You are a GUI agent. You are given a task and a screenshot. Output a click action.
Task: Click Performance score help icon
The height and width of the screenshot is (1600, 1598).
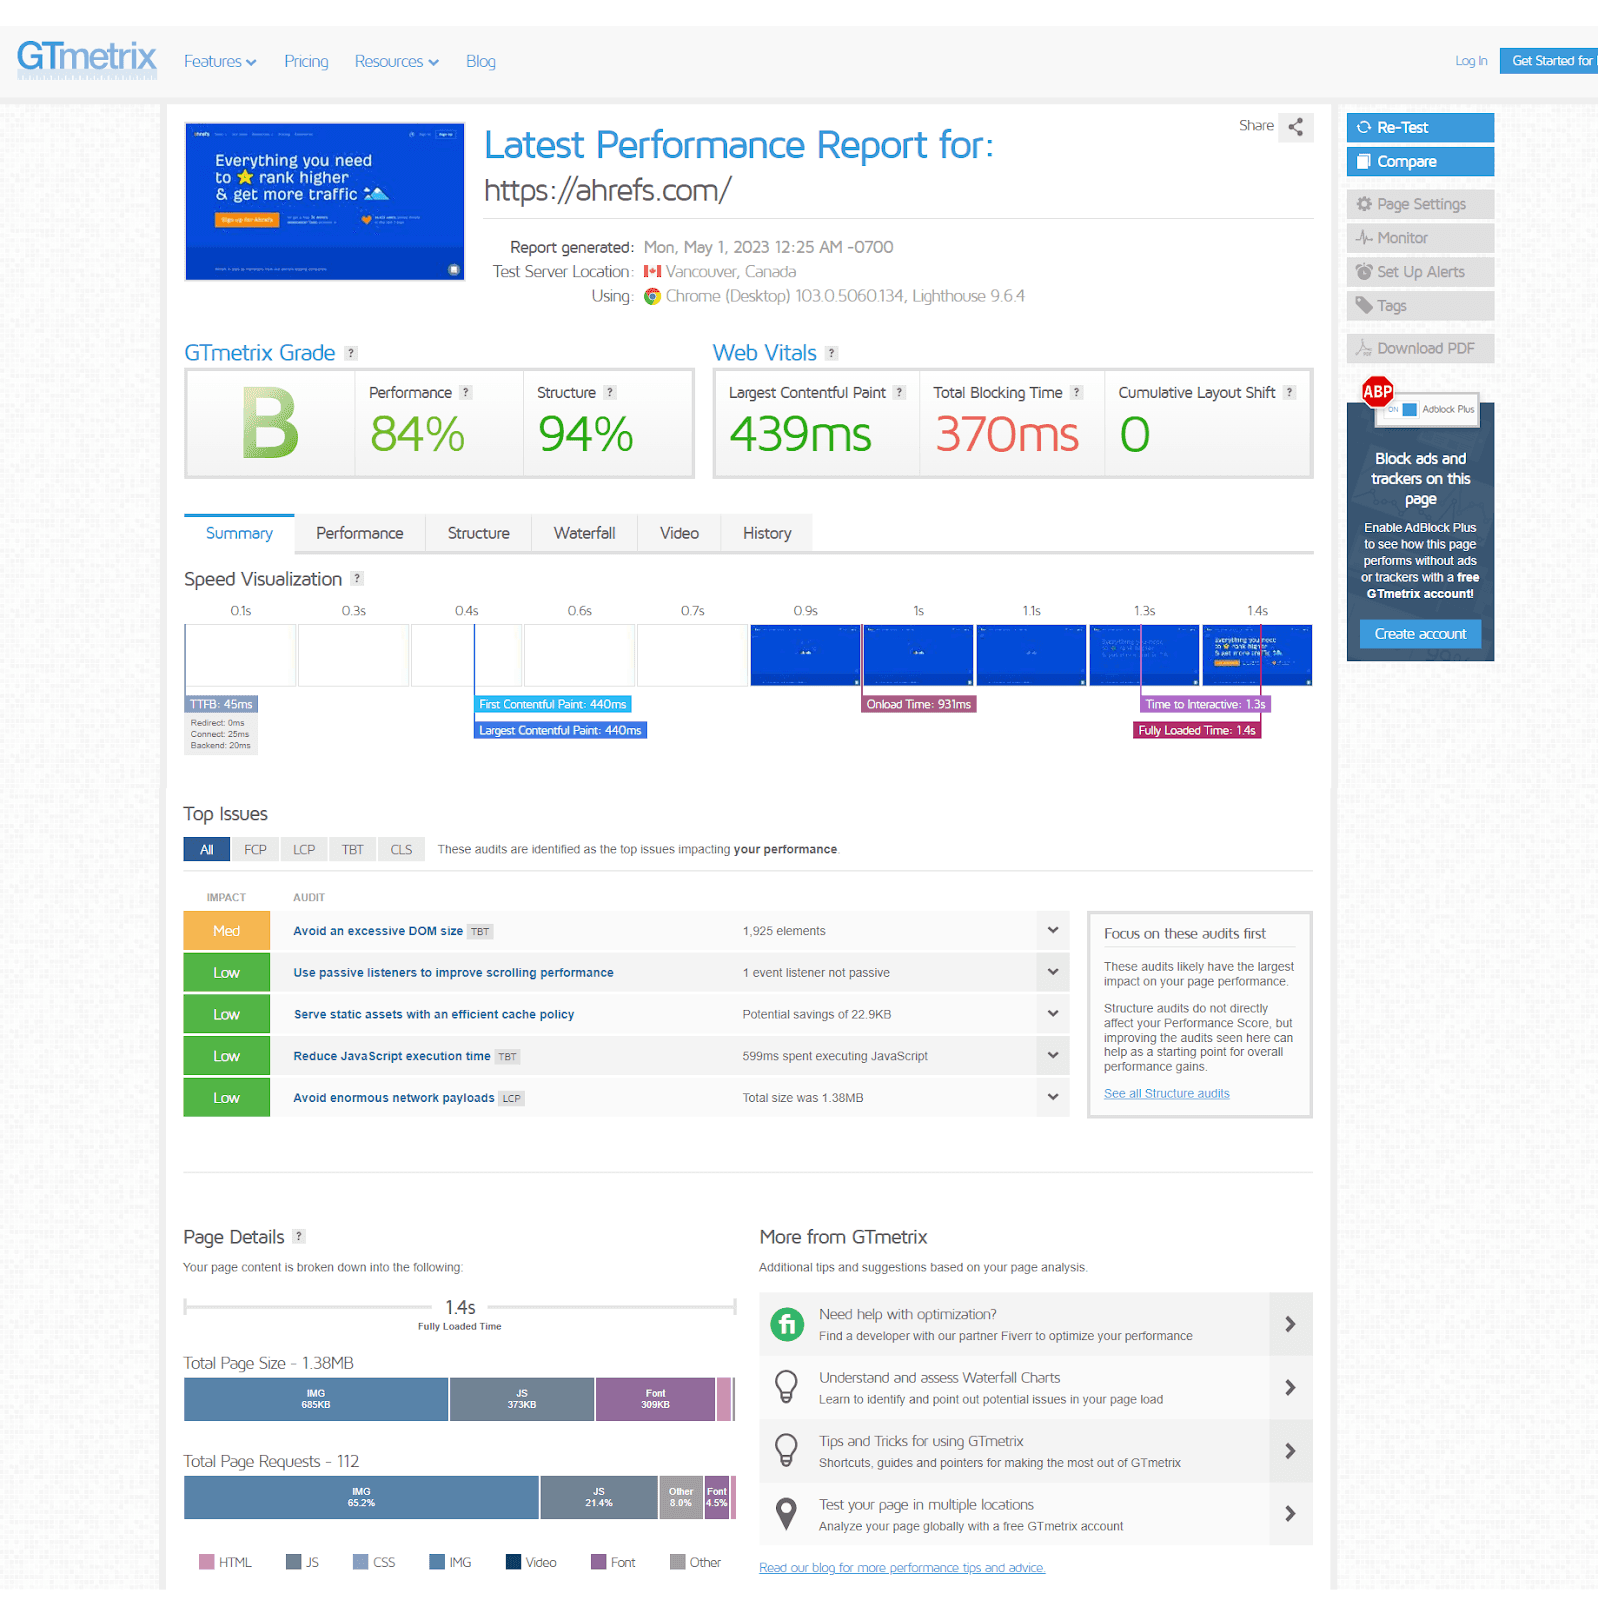pyautogui.click(x=466, y=393)
